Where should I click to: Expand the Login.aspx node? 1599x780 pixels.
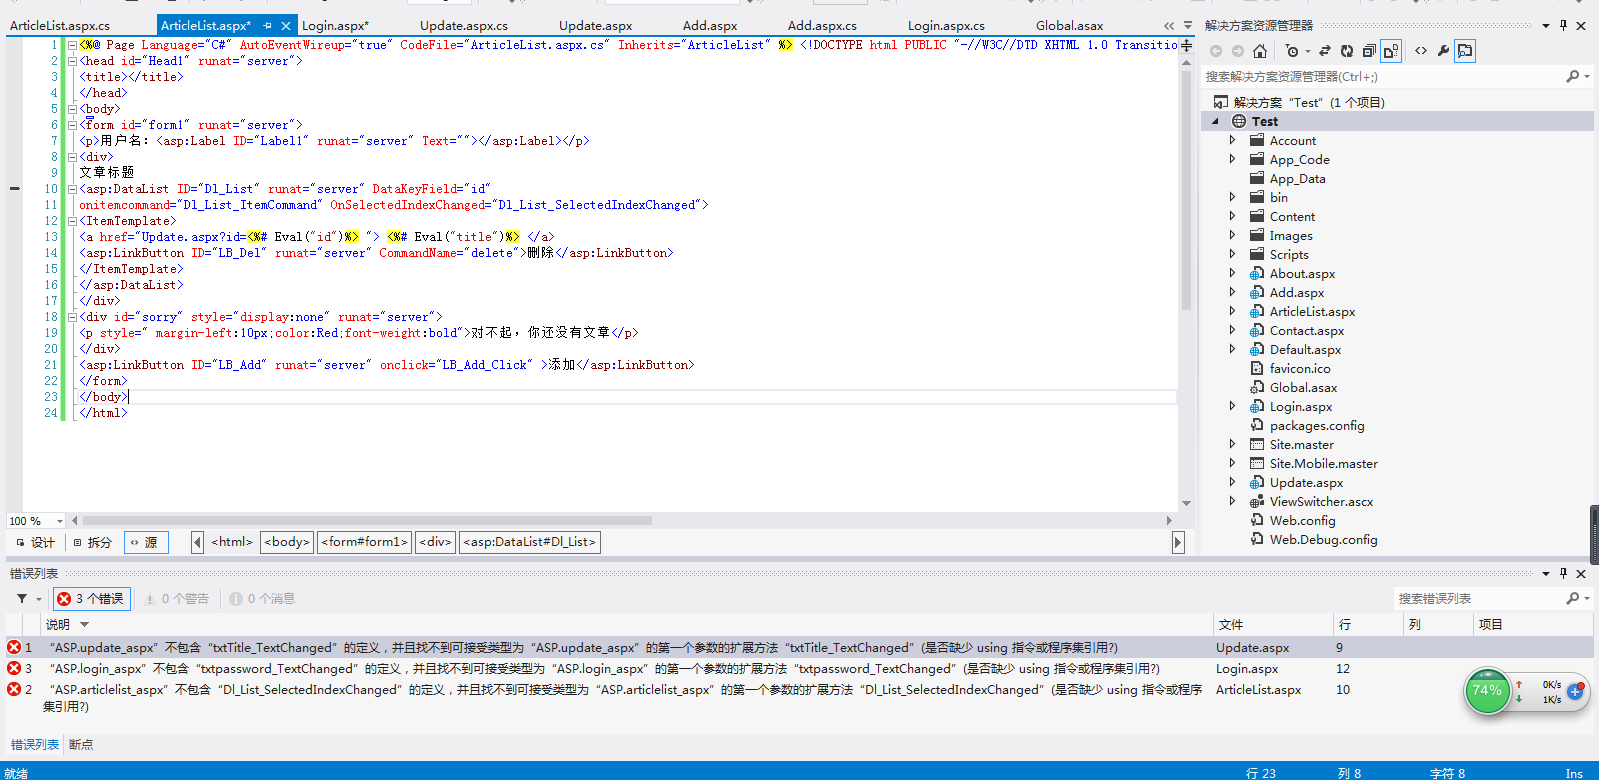pyautogui.click(x=1232, y=406)
